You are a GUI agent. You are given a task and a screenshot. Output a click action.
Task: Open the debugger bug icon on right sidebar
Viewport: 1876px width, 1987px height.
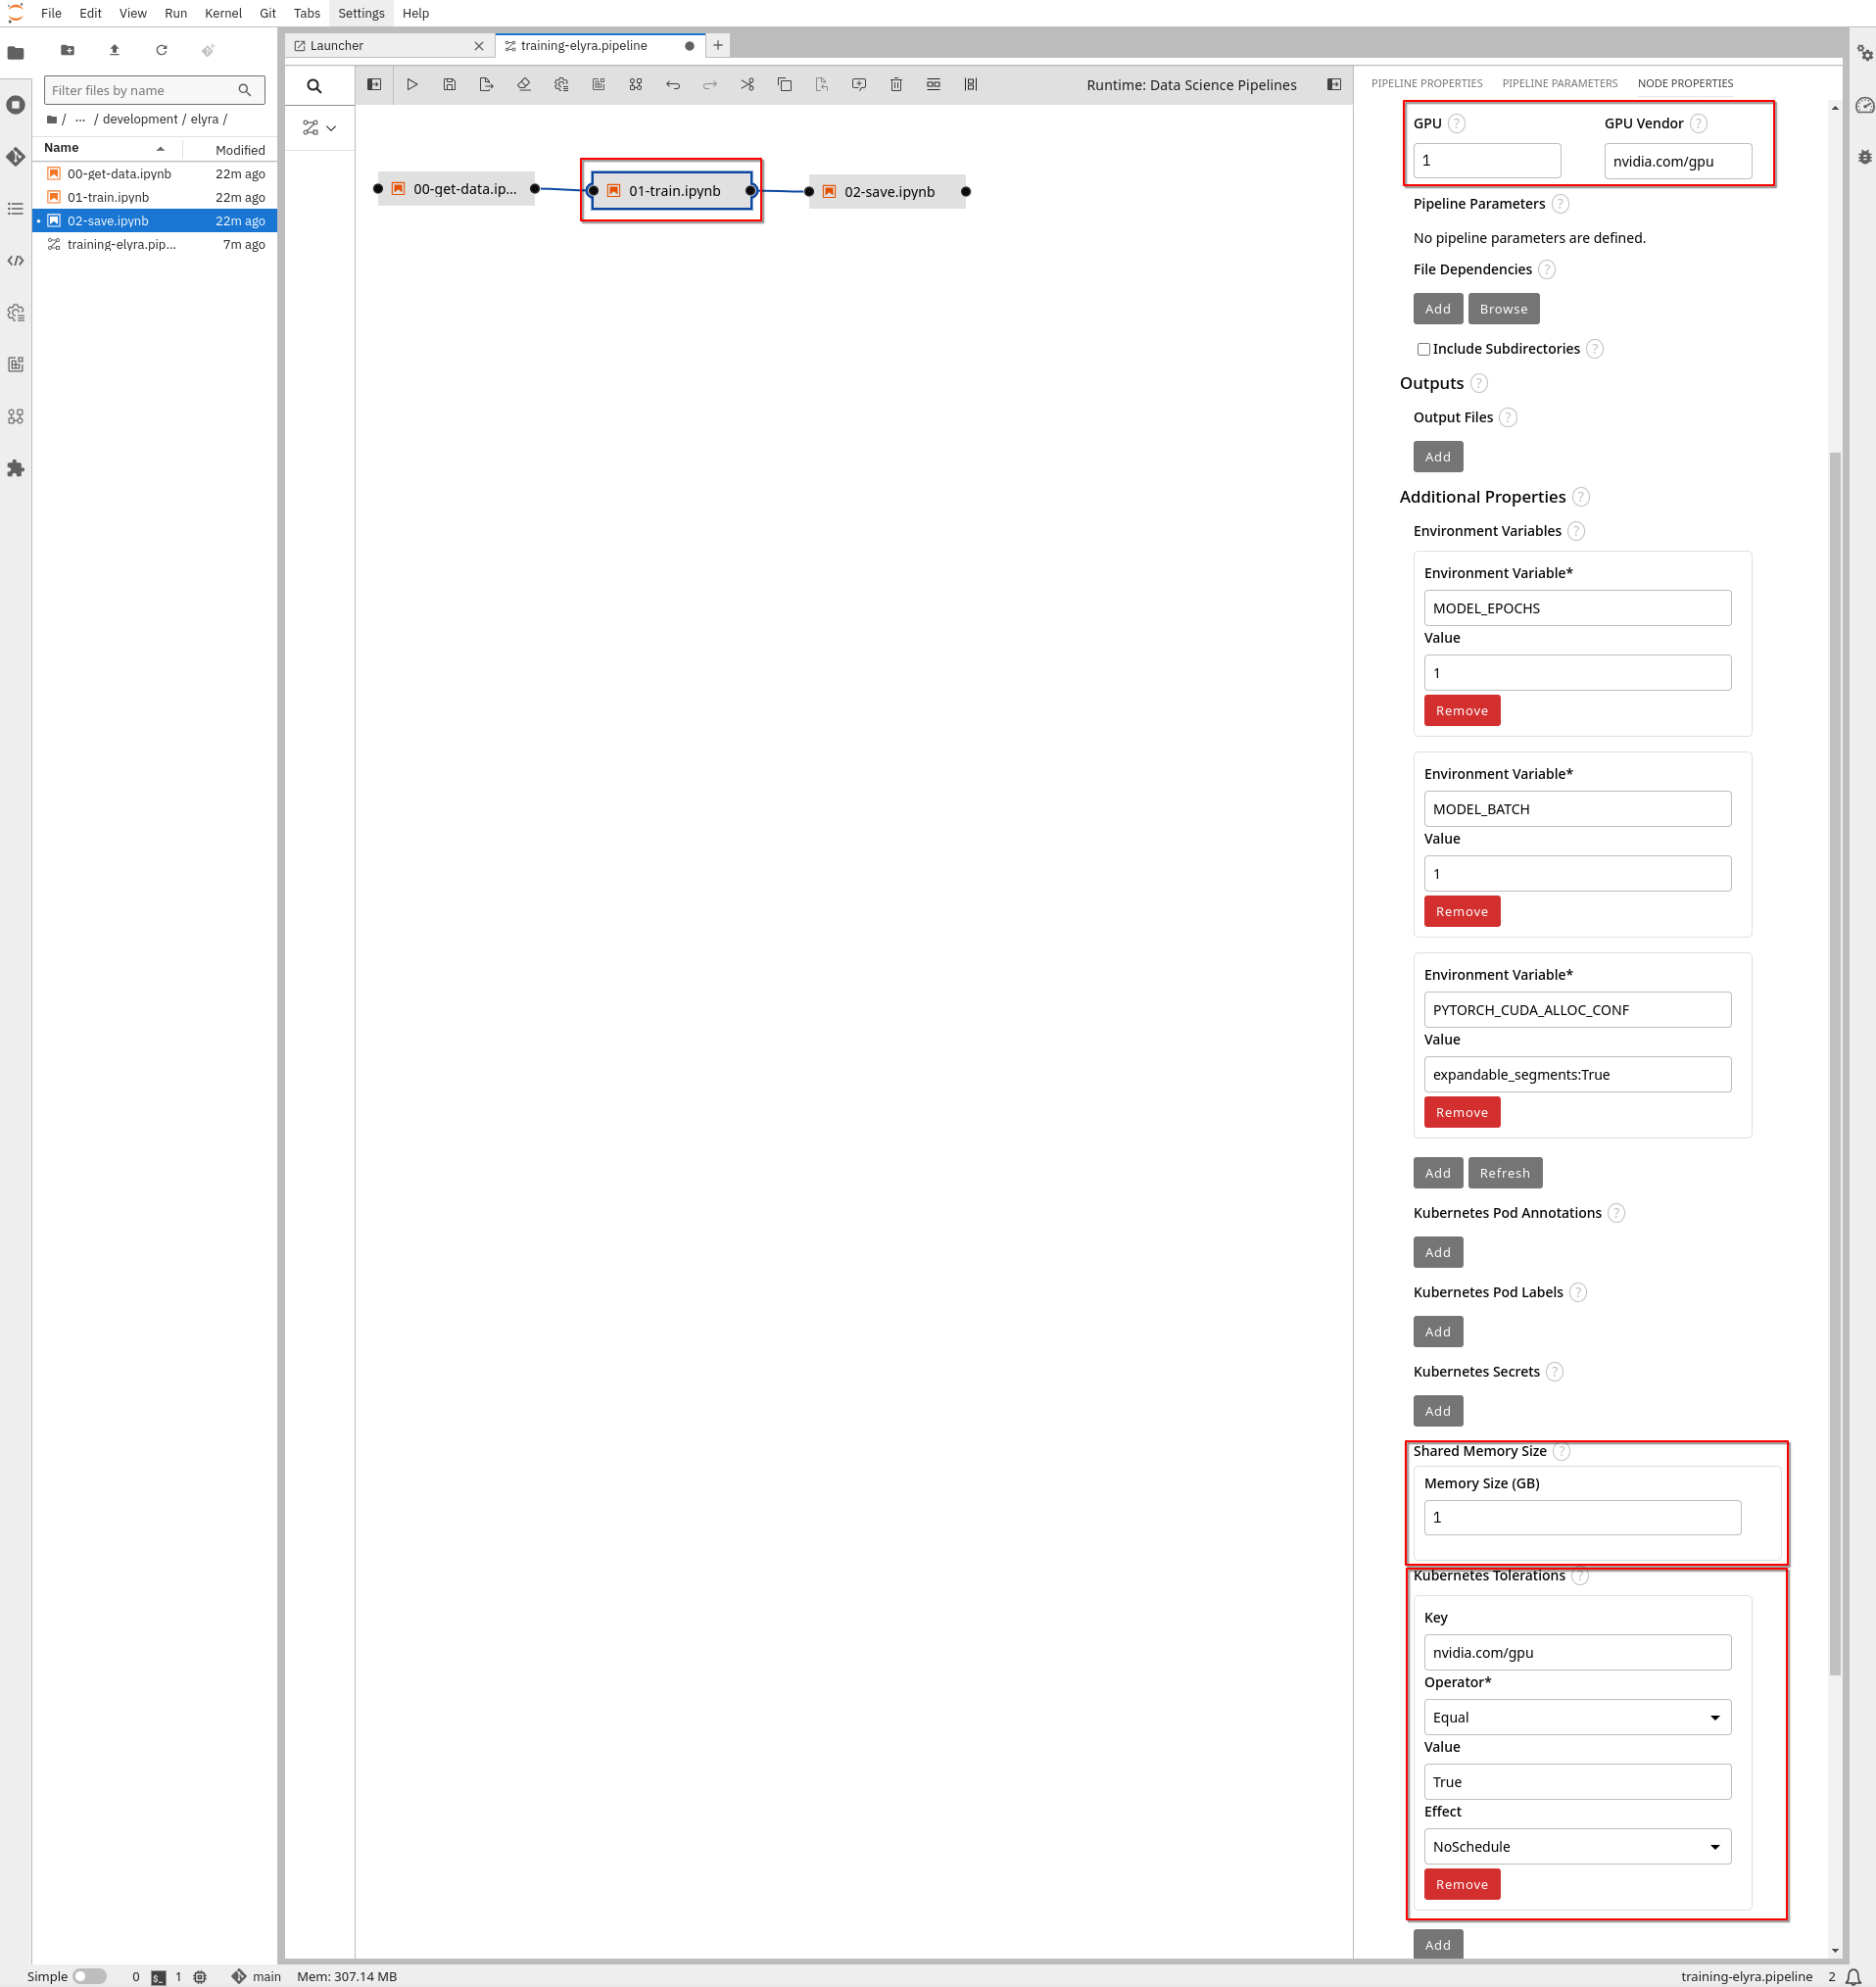[x=1865, y=157]
